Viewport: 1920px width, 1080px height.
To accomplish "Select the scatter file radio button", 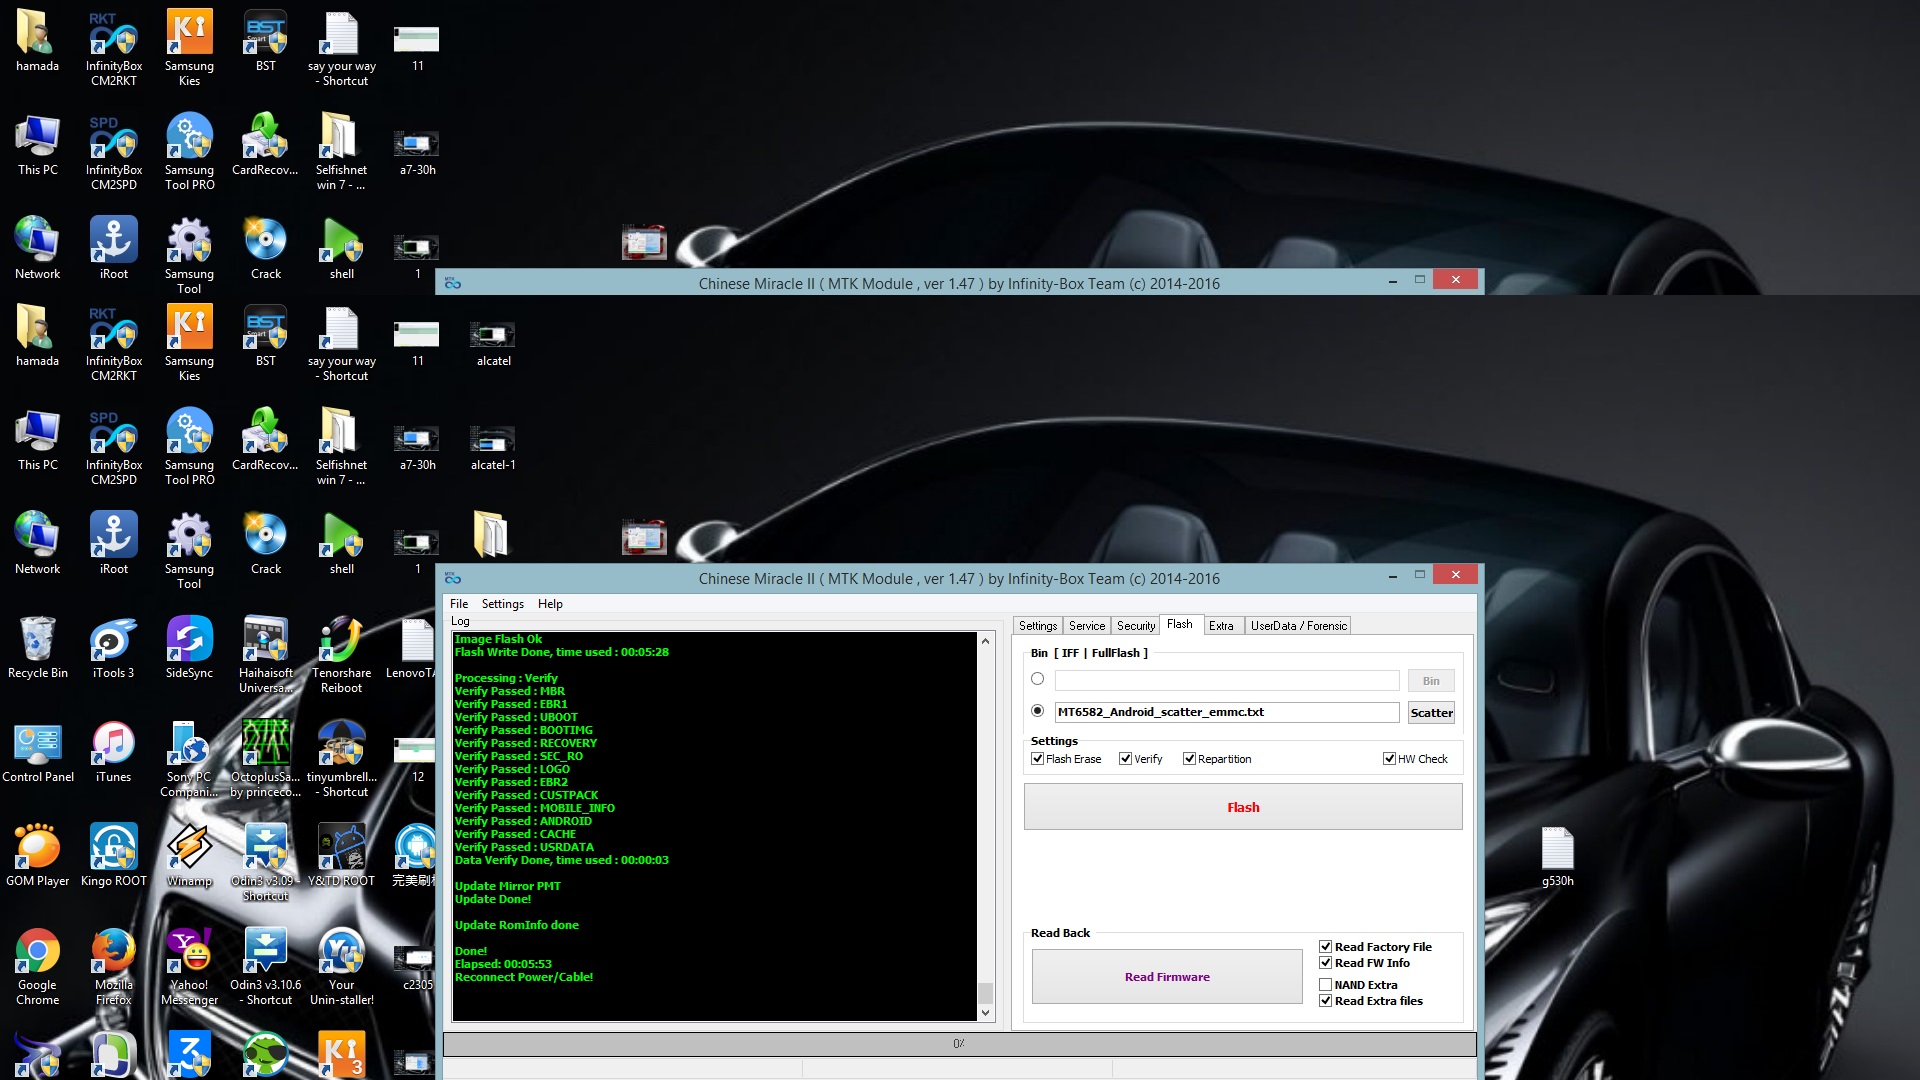I will [1037, 711].
